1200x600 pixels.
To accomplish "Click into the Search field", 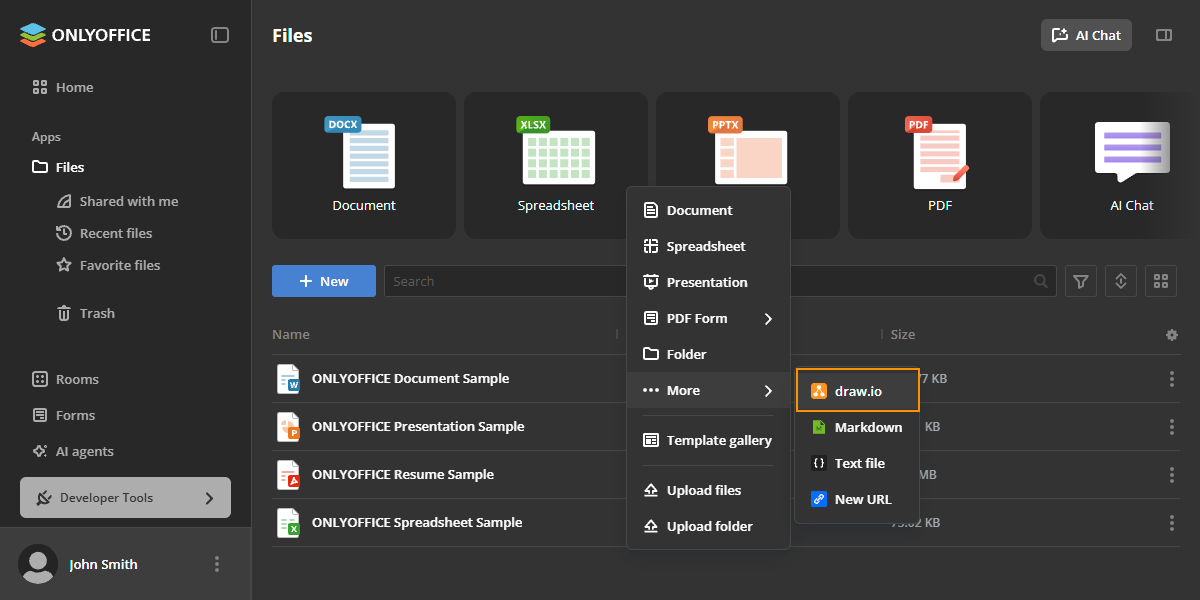I will [x=720, y=282].
